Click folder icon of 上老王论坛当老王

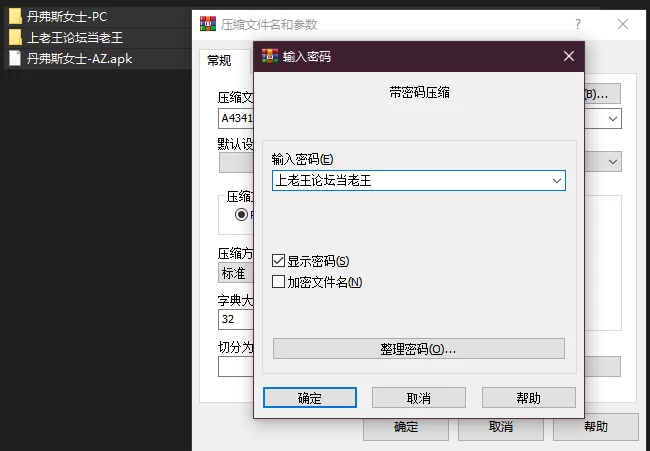pyautogui.click(x=15, y=38)
